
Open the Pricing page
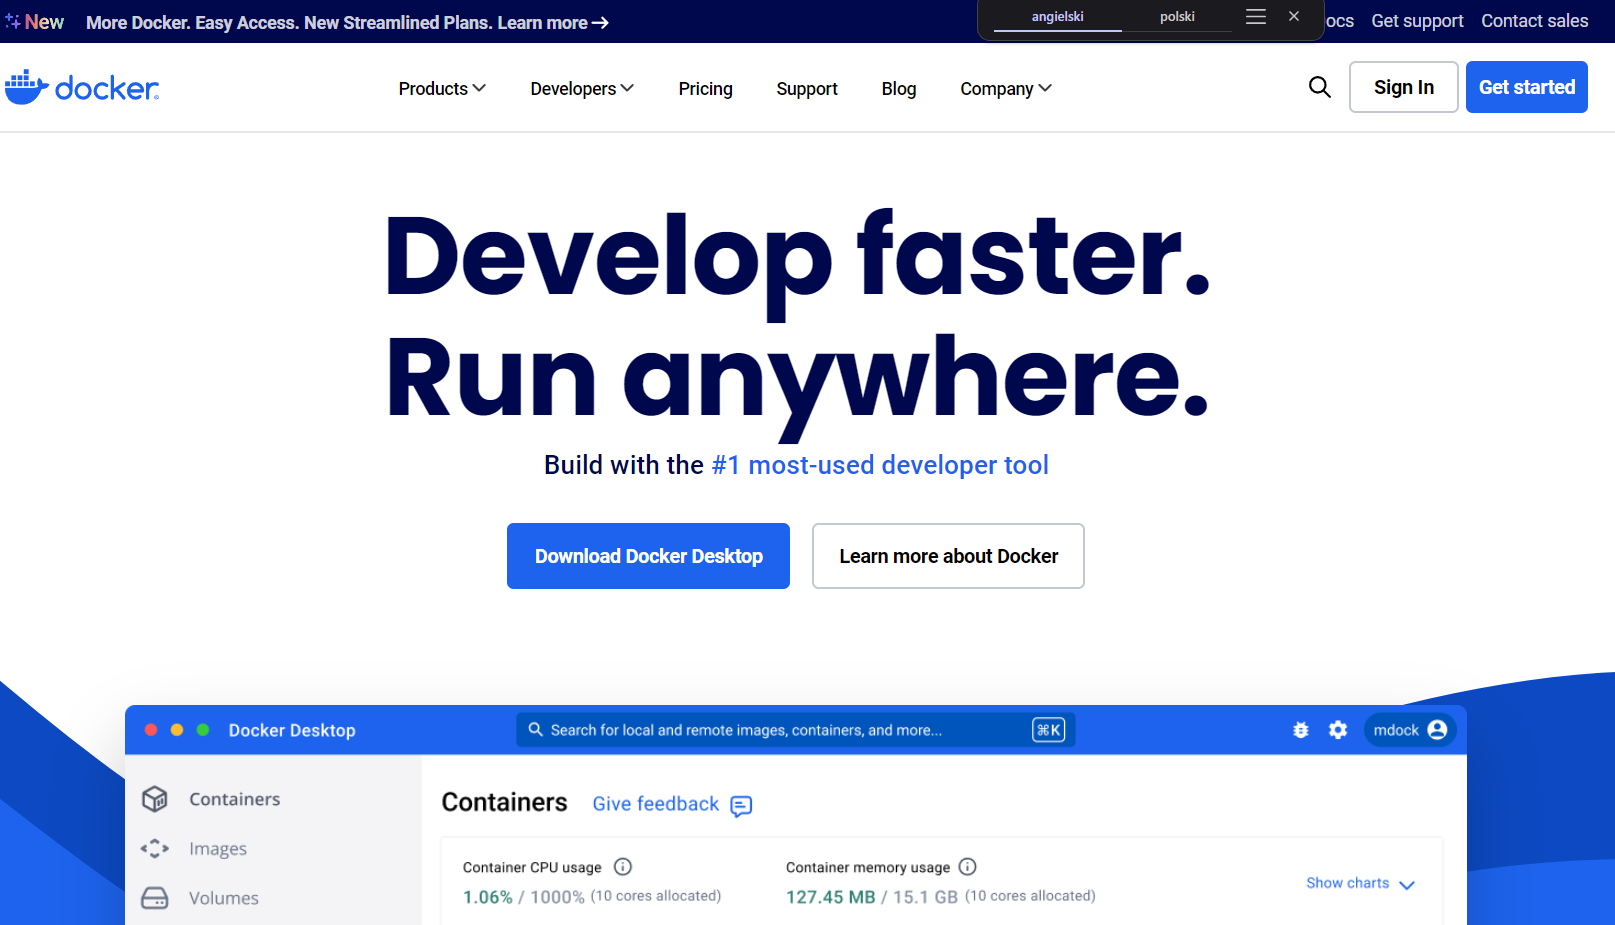[x=706, y=89]
